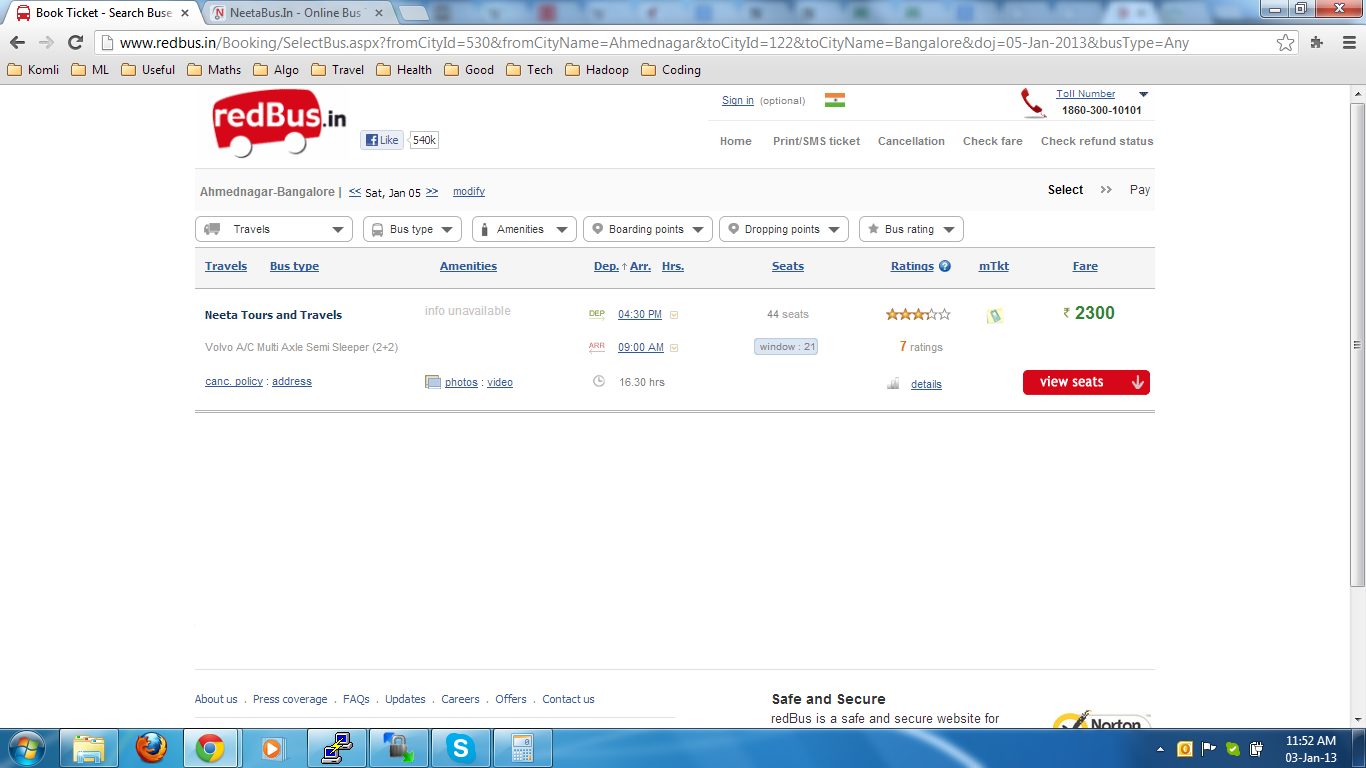Sort by the Fare column header
Image resolution: width=1366 pixels, height=768 pixels.
pyautogui.click(x=1085, y=266)
